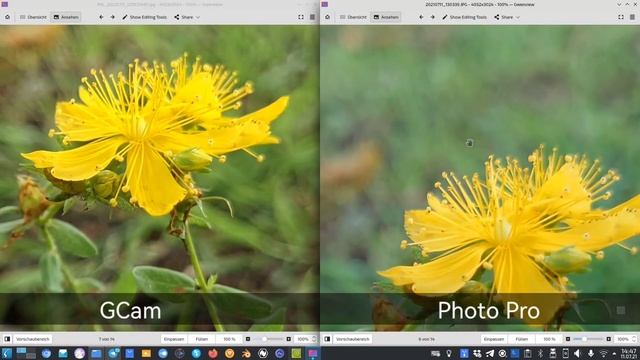Click 100 % zoom button in right window
The width and height of the screenshot is (640, 360).
[549, 339]
